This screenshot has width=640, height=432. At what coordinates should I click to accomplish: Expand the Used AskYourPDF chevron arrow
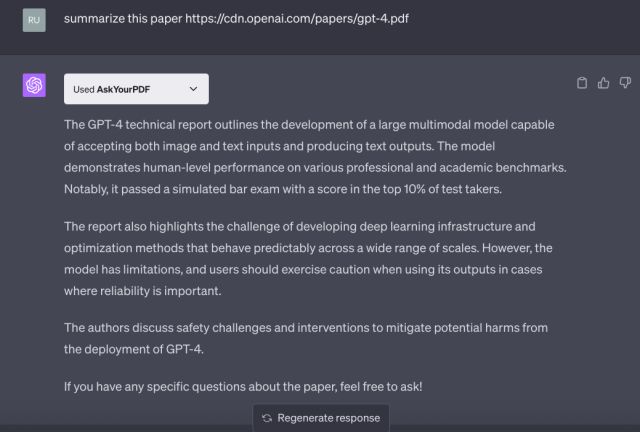coord(193,89)
